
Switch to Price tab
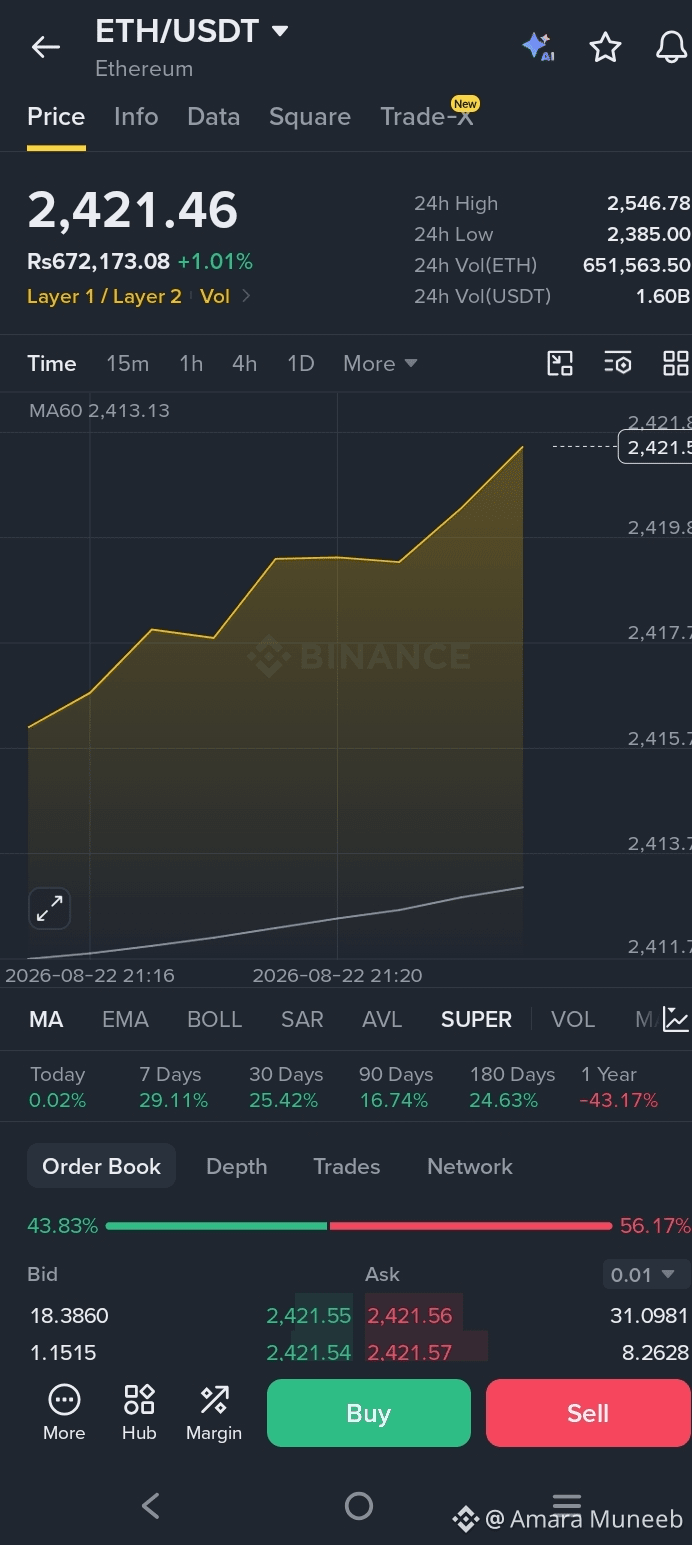[x=56, y=117]
